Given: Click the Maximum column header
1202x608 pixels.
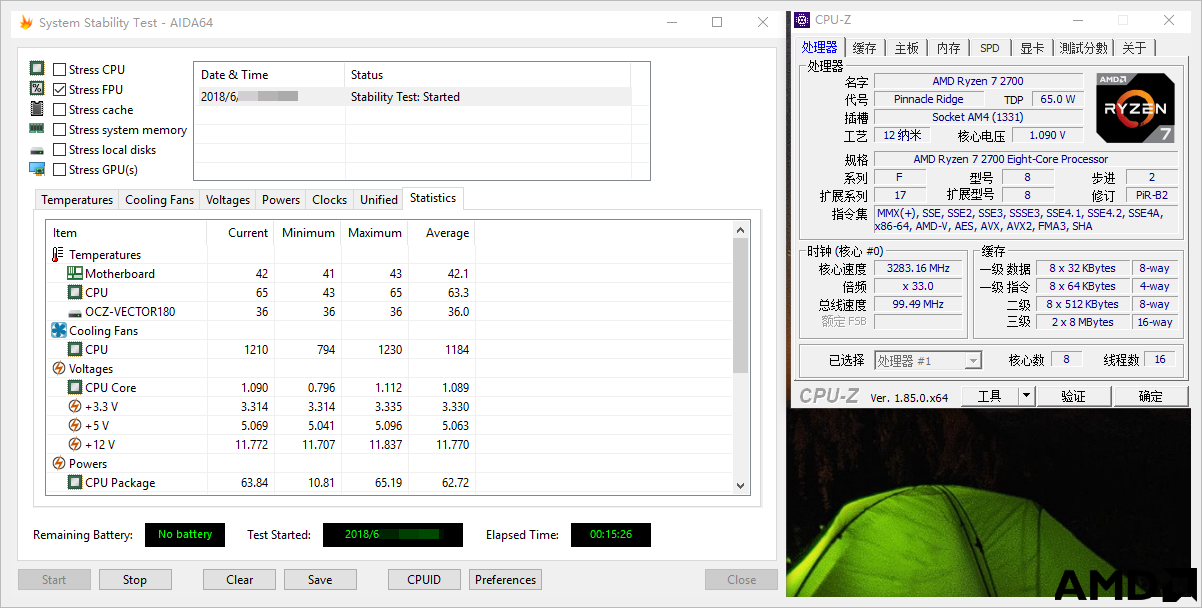Looking at the screenshot, I should [x=375, y=233].
